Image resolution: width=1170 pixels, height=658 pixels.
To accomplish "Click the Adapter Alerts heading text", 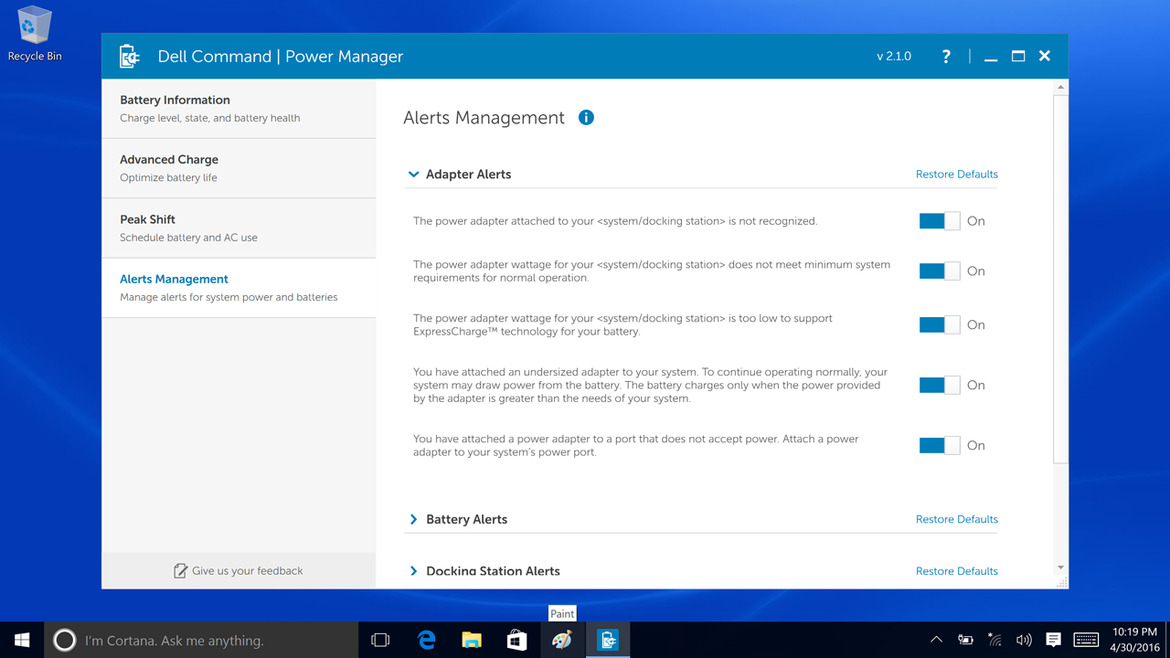I will click(469, 174).
